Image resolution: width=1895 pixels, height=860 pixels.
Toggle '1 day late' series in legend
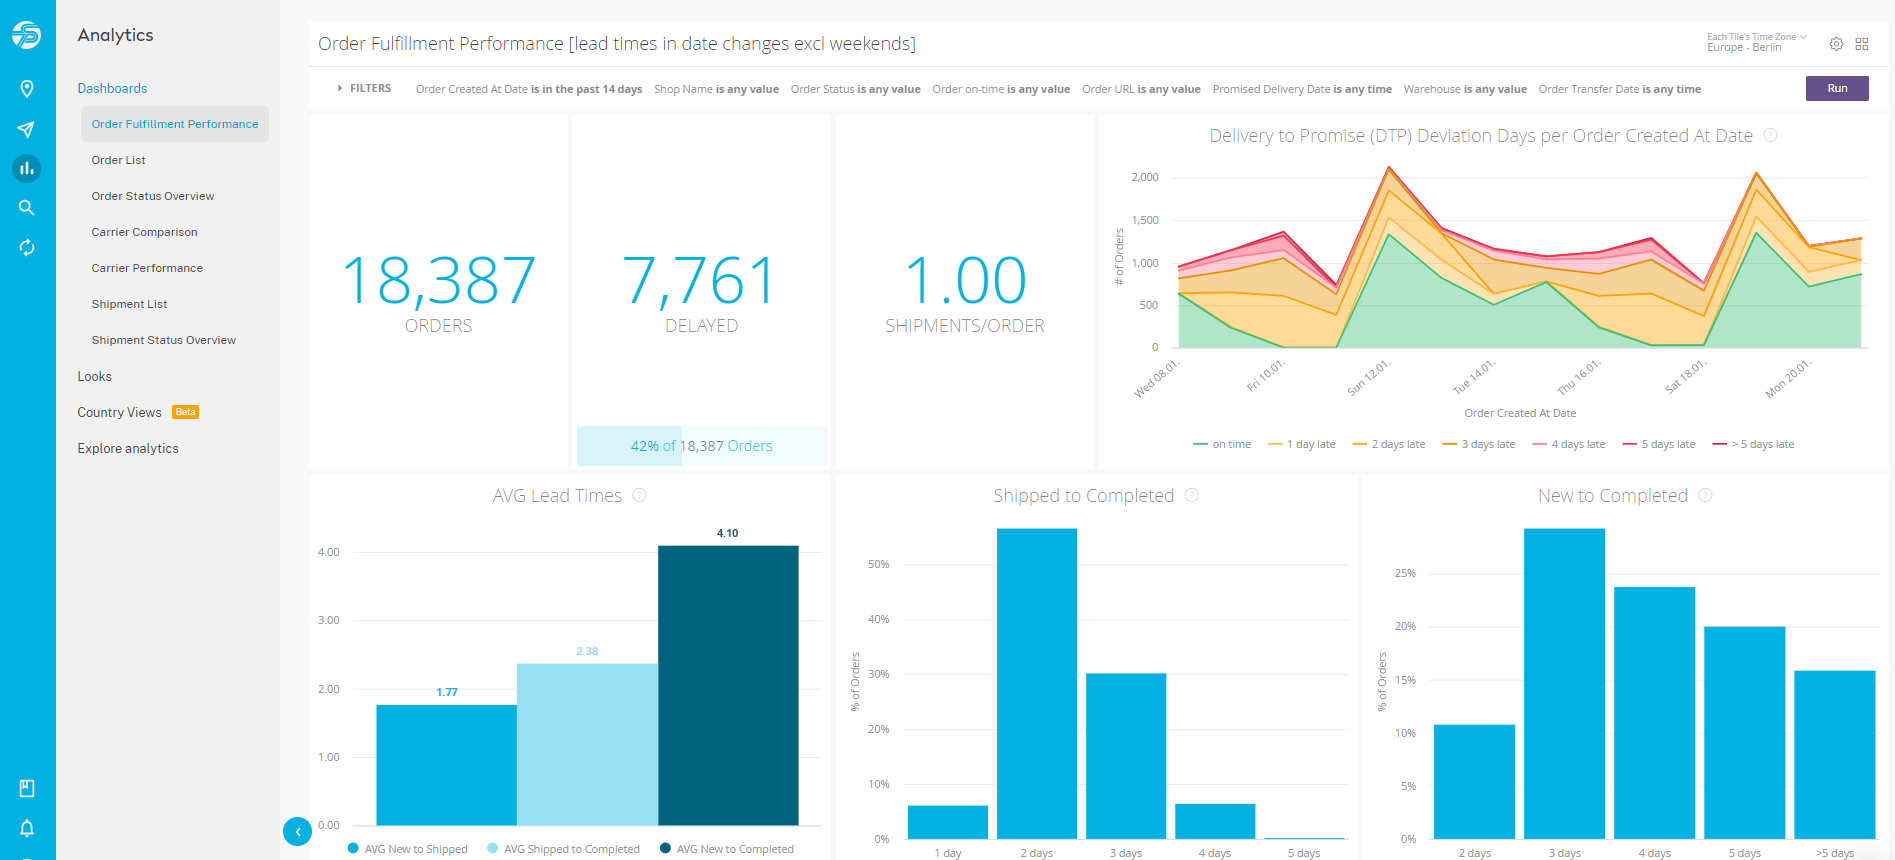click(1301, 444)
